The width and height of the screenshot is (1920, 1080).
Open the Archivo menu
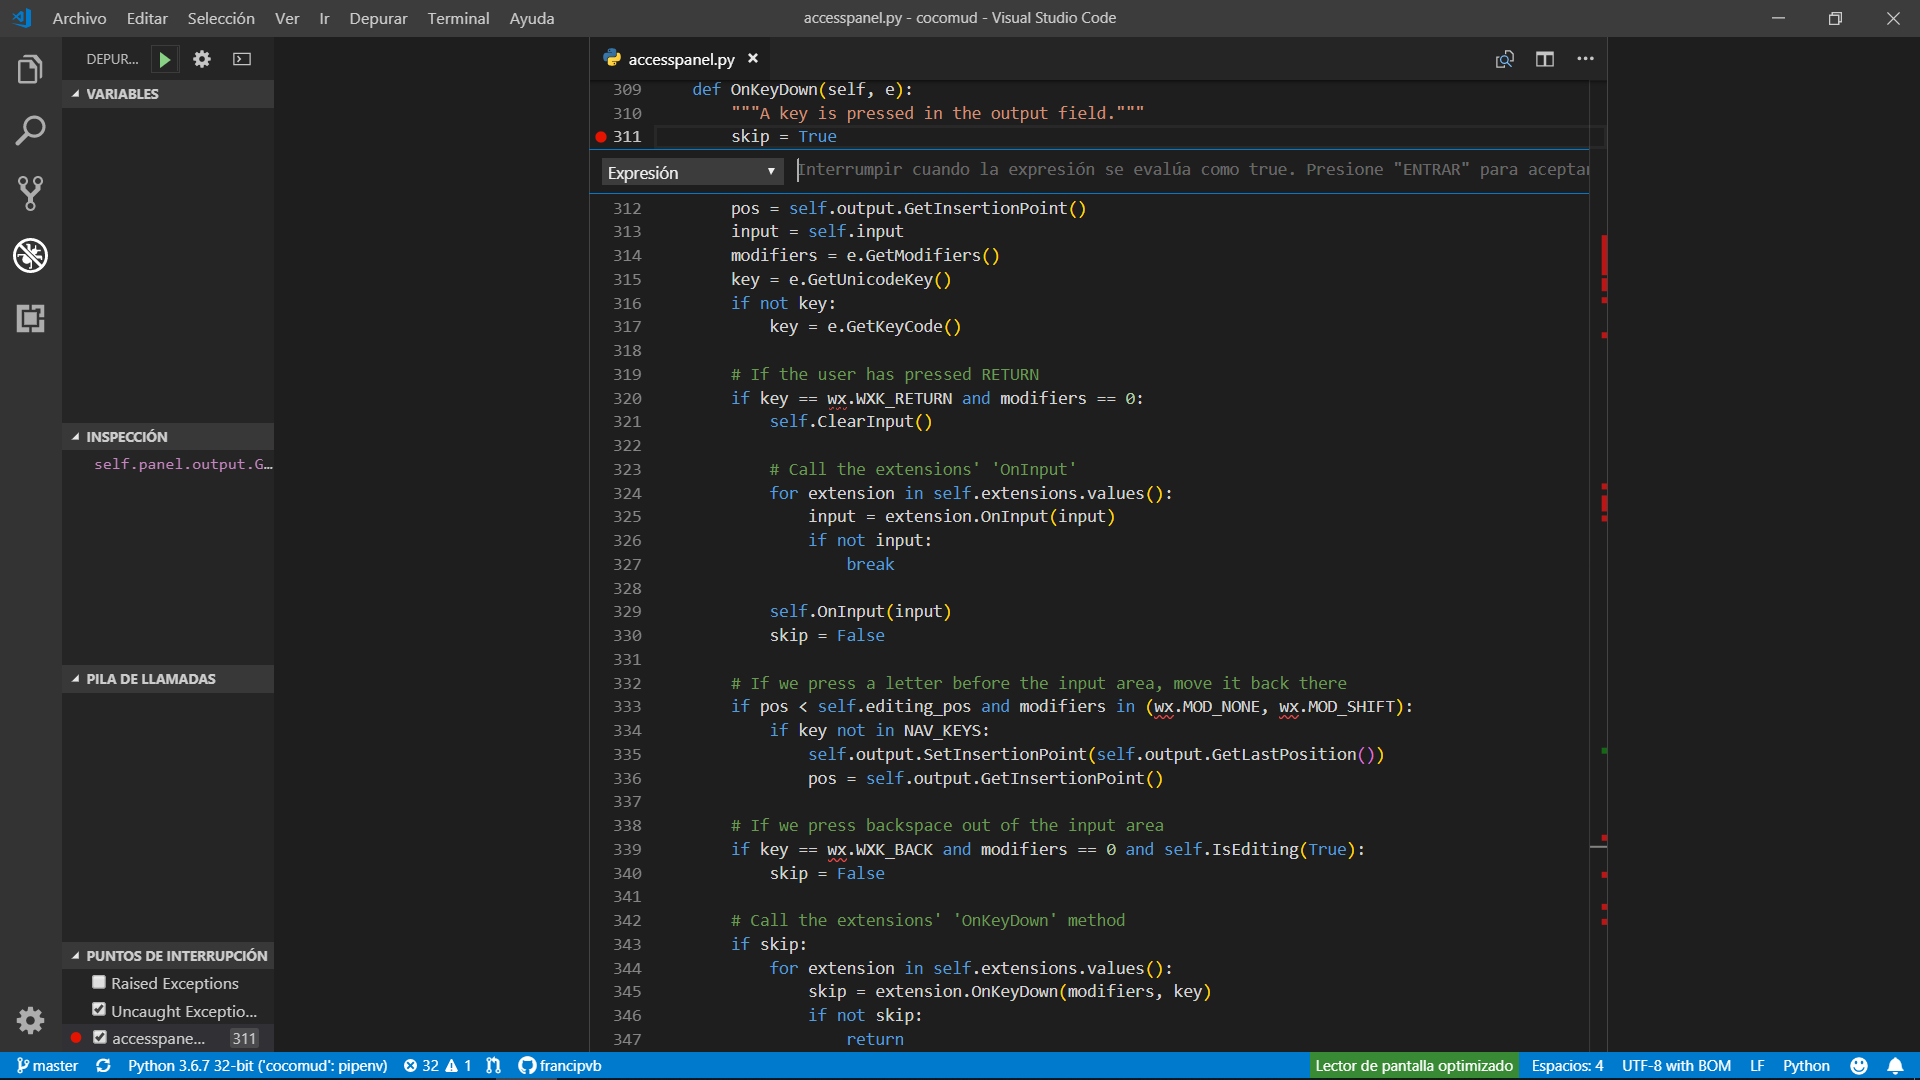click(x=79, y=18)
